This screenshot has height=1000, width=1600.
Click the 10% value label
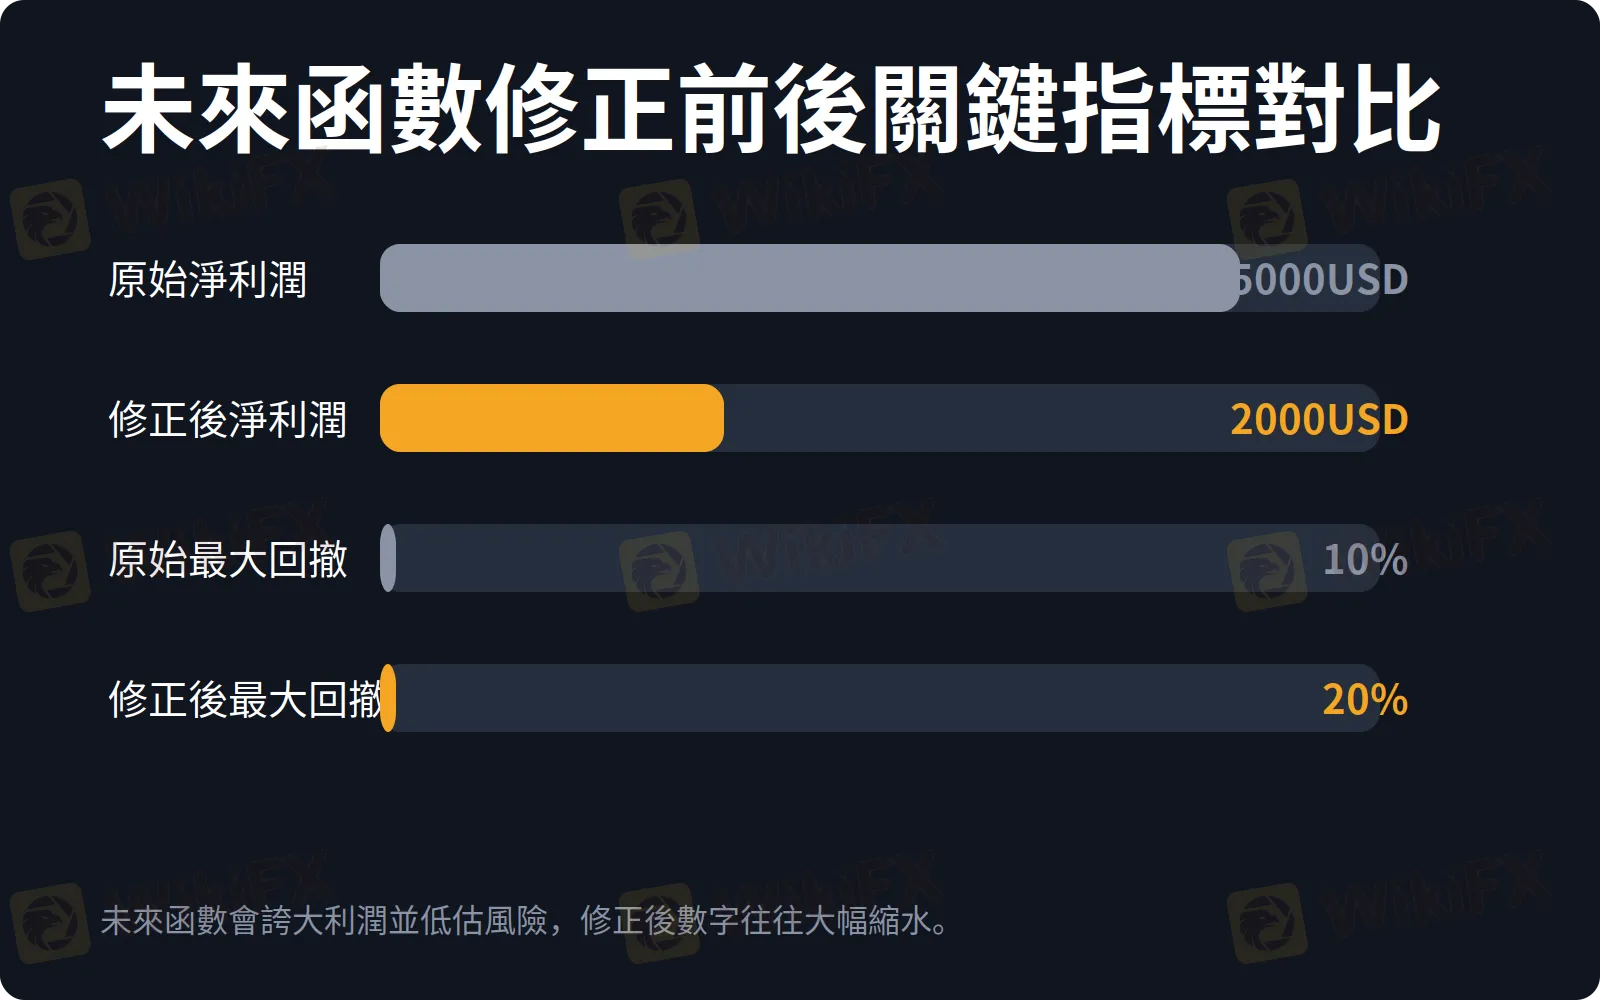tap(1365, 560)
